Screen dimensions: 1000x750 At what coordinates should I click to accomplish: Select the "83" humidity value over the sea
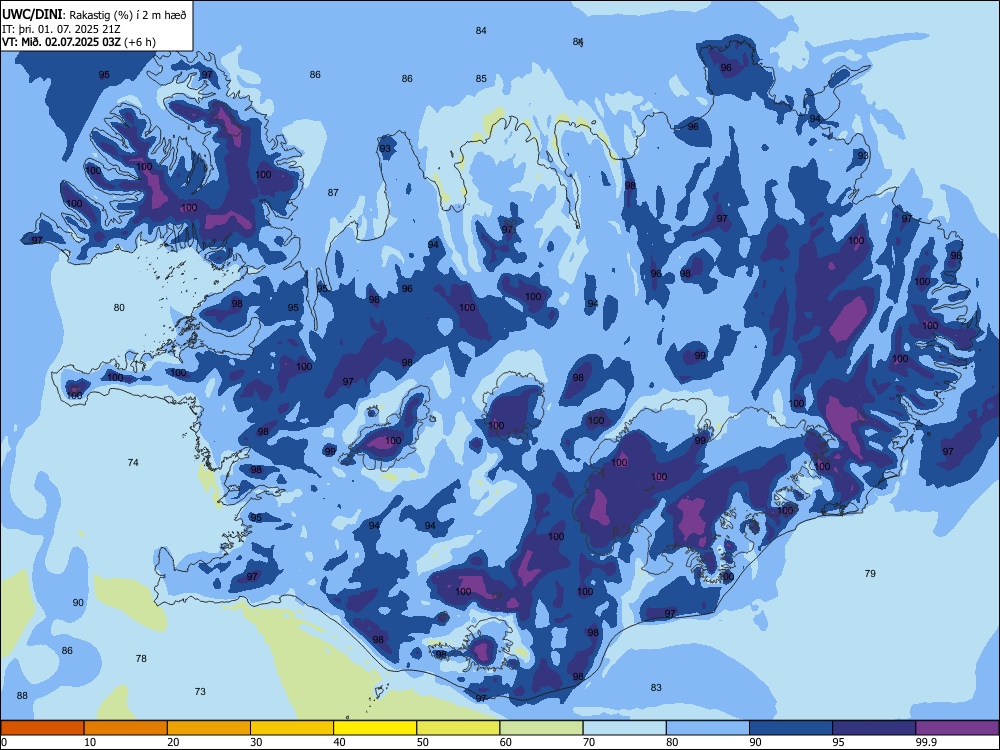pyautogui.click(x=656, y=688)
